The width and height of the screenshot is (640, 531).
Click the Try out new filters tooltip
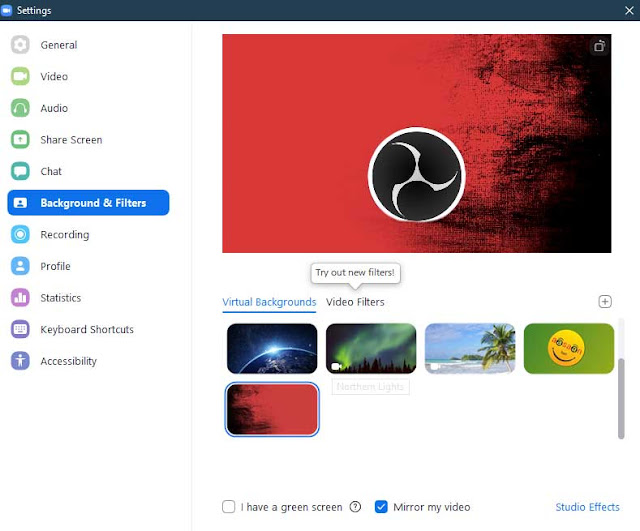pyautogui.click(x=355, y=273)
